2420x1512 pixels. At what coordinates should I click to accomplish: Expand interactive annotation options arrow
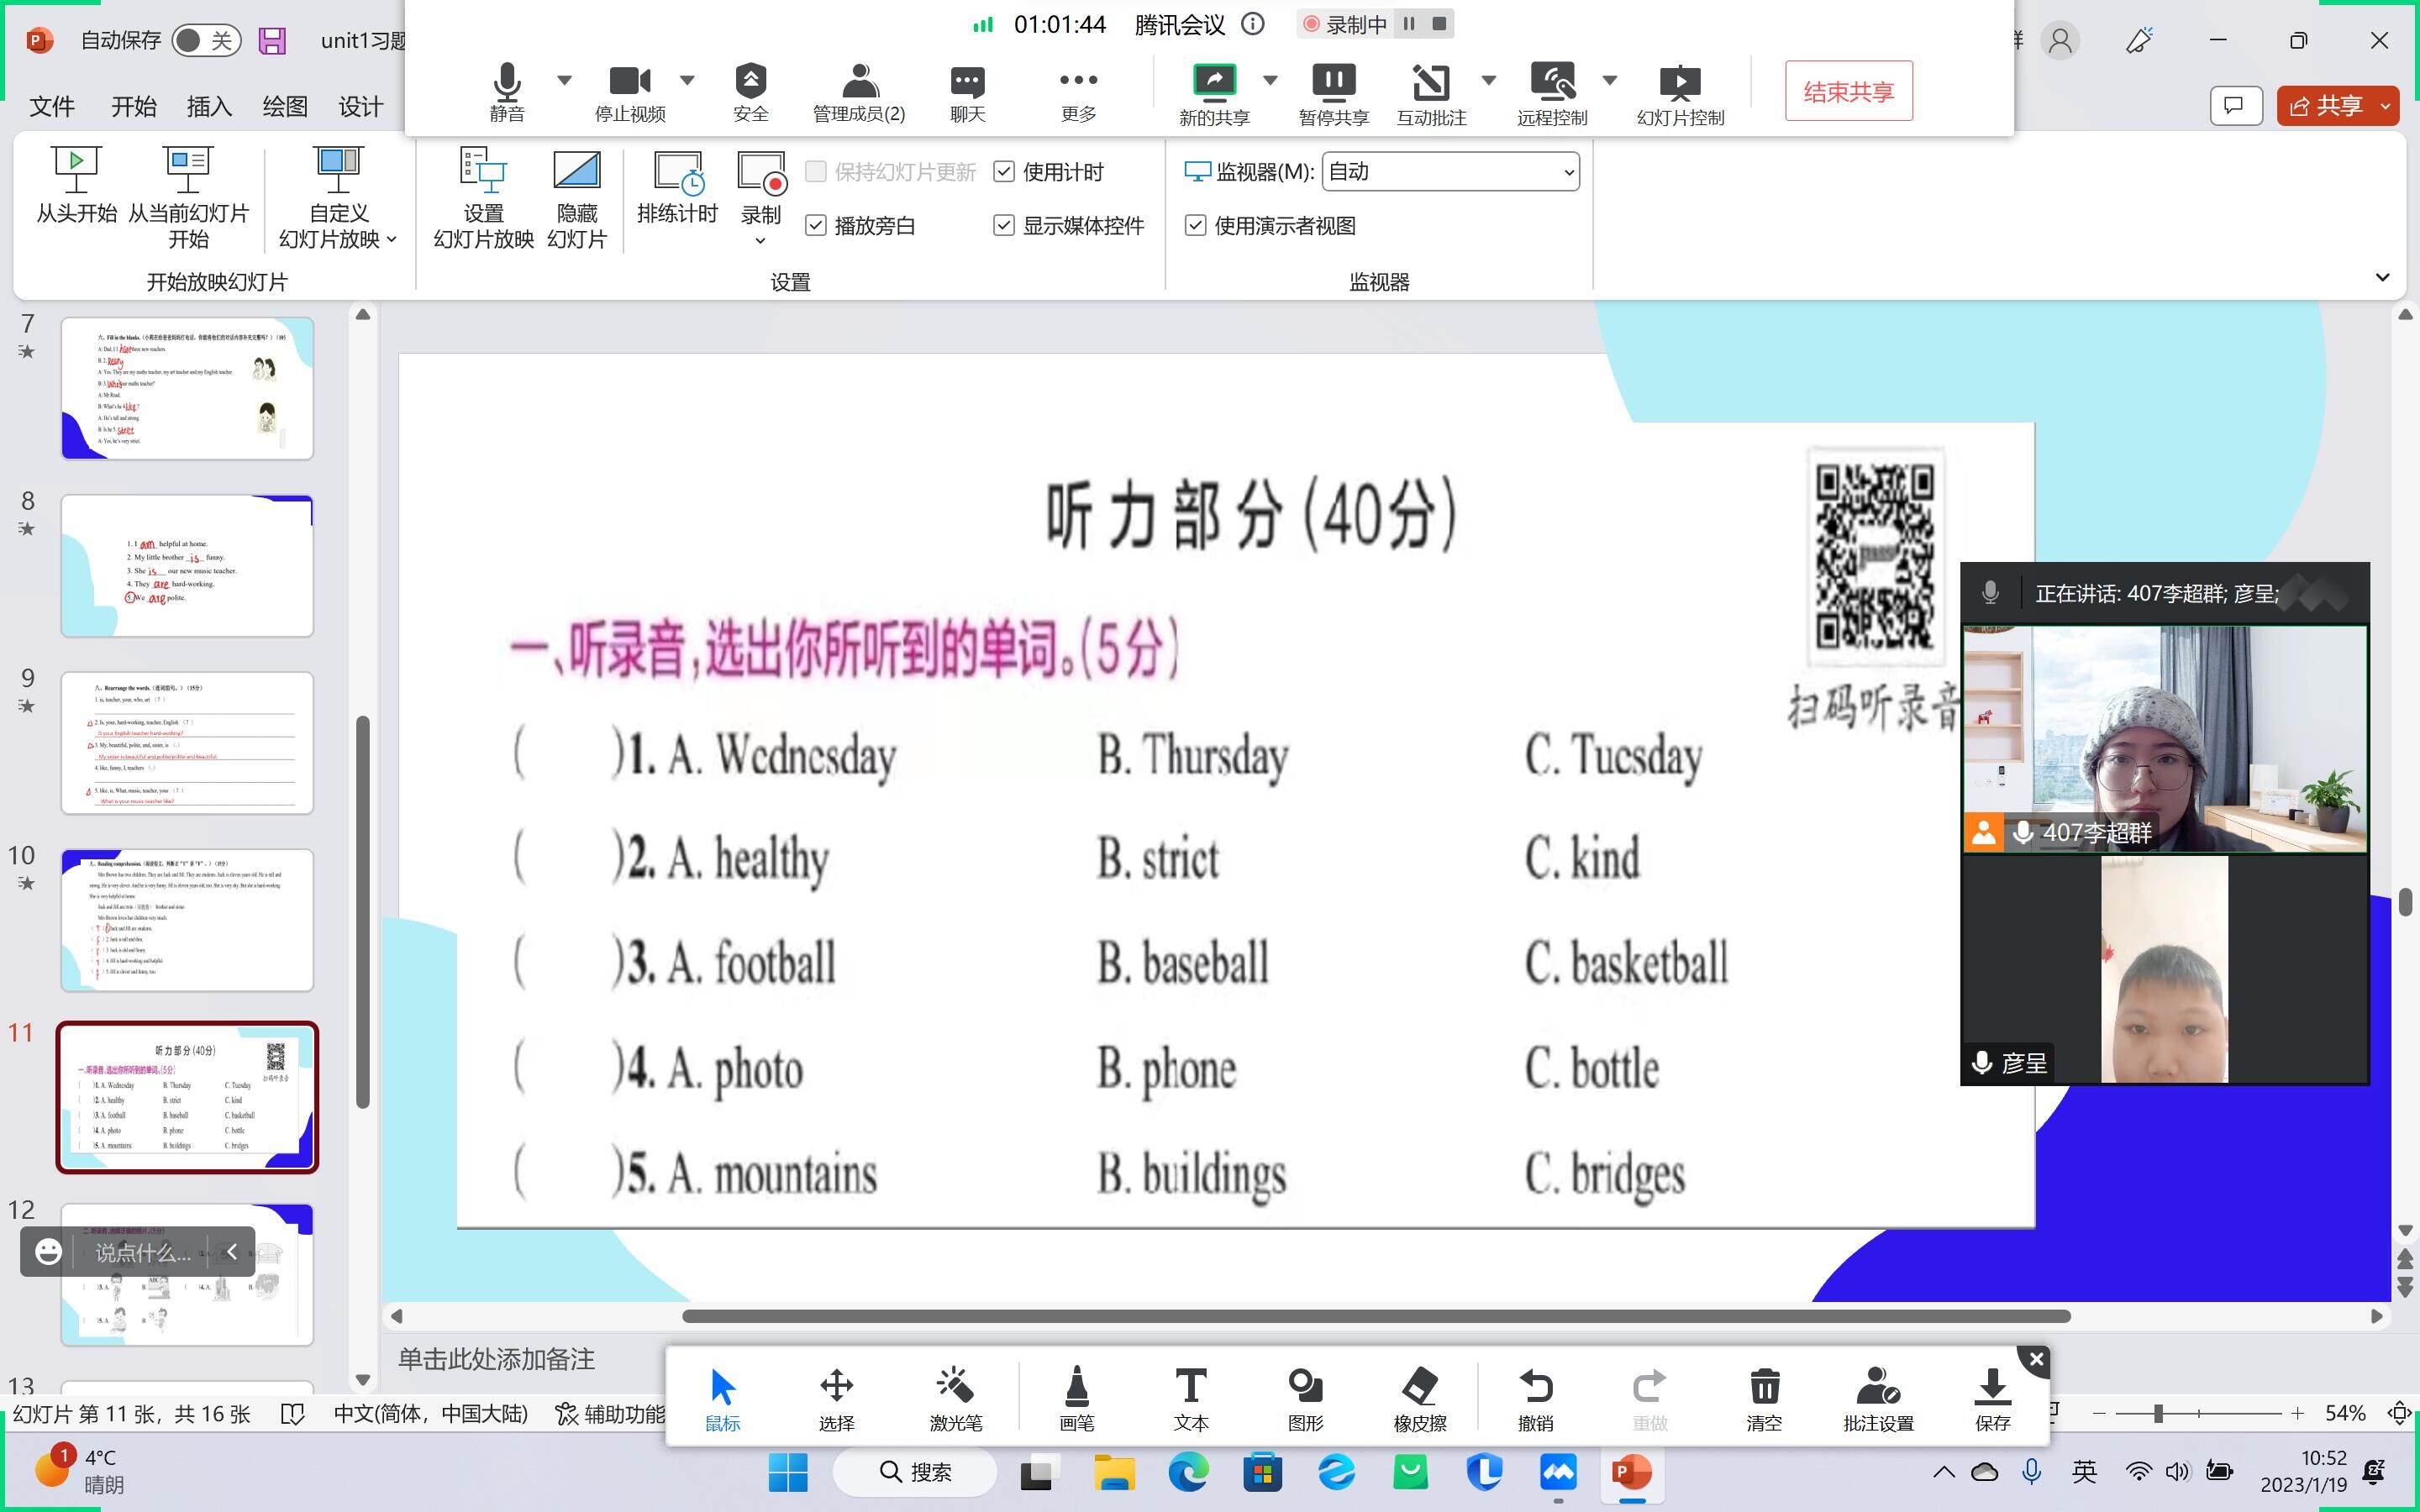coord(1488,80)
